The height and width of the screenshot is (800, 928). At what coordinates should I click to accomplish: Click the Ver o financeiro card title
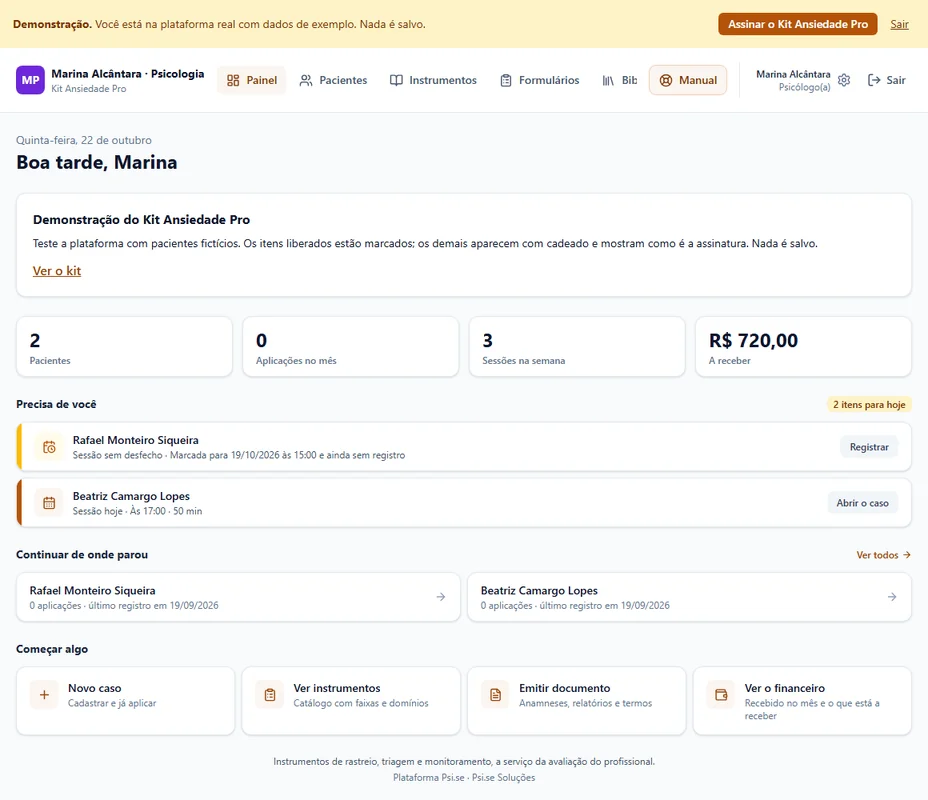click(x=785, y=688)
